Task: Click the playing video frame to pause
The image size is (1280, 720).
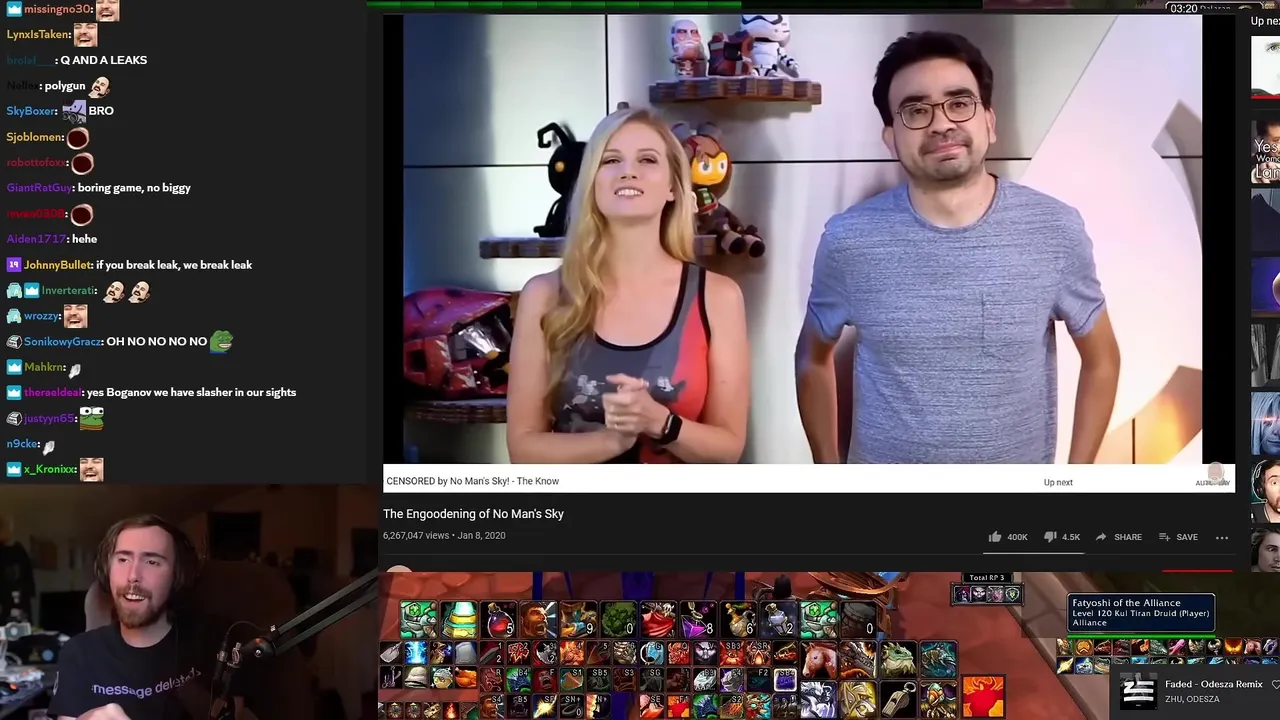Action: (802, 240)
